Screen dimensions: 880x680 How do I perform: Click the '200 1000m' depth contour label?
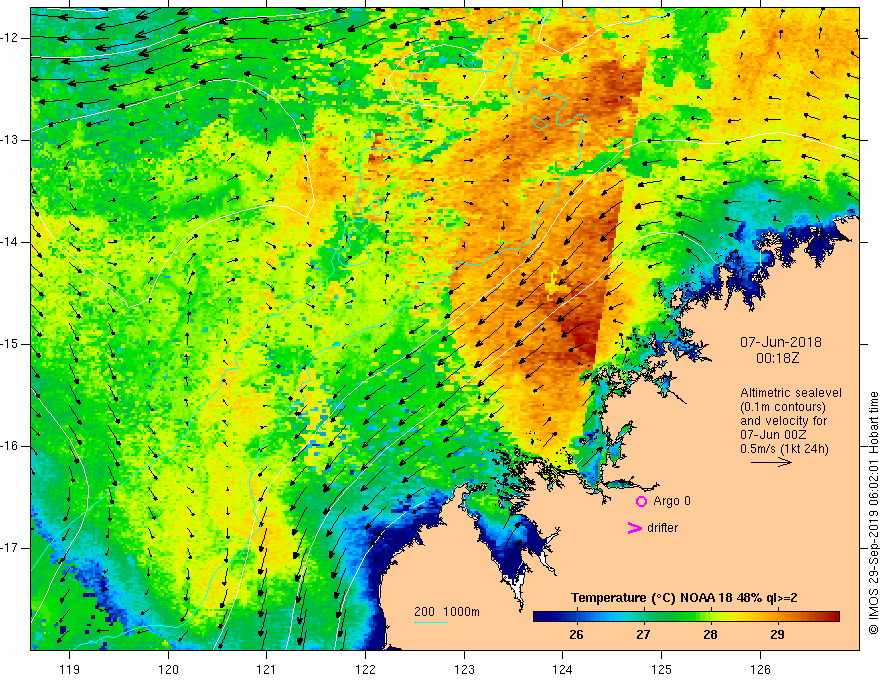pos(447,612)
